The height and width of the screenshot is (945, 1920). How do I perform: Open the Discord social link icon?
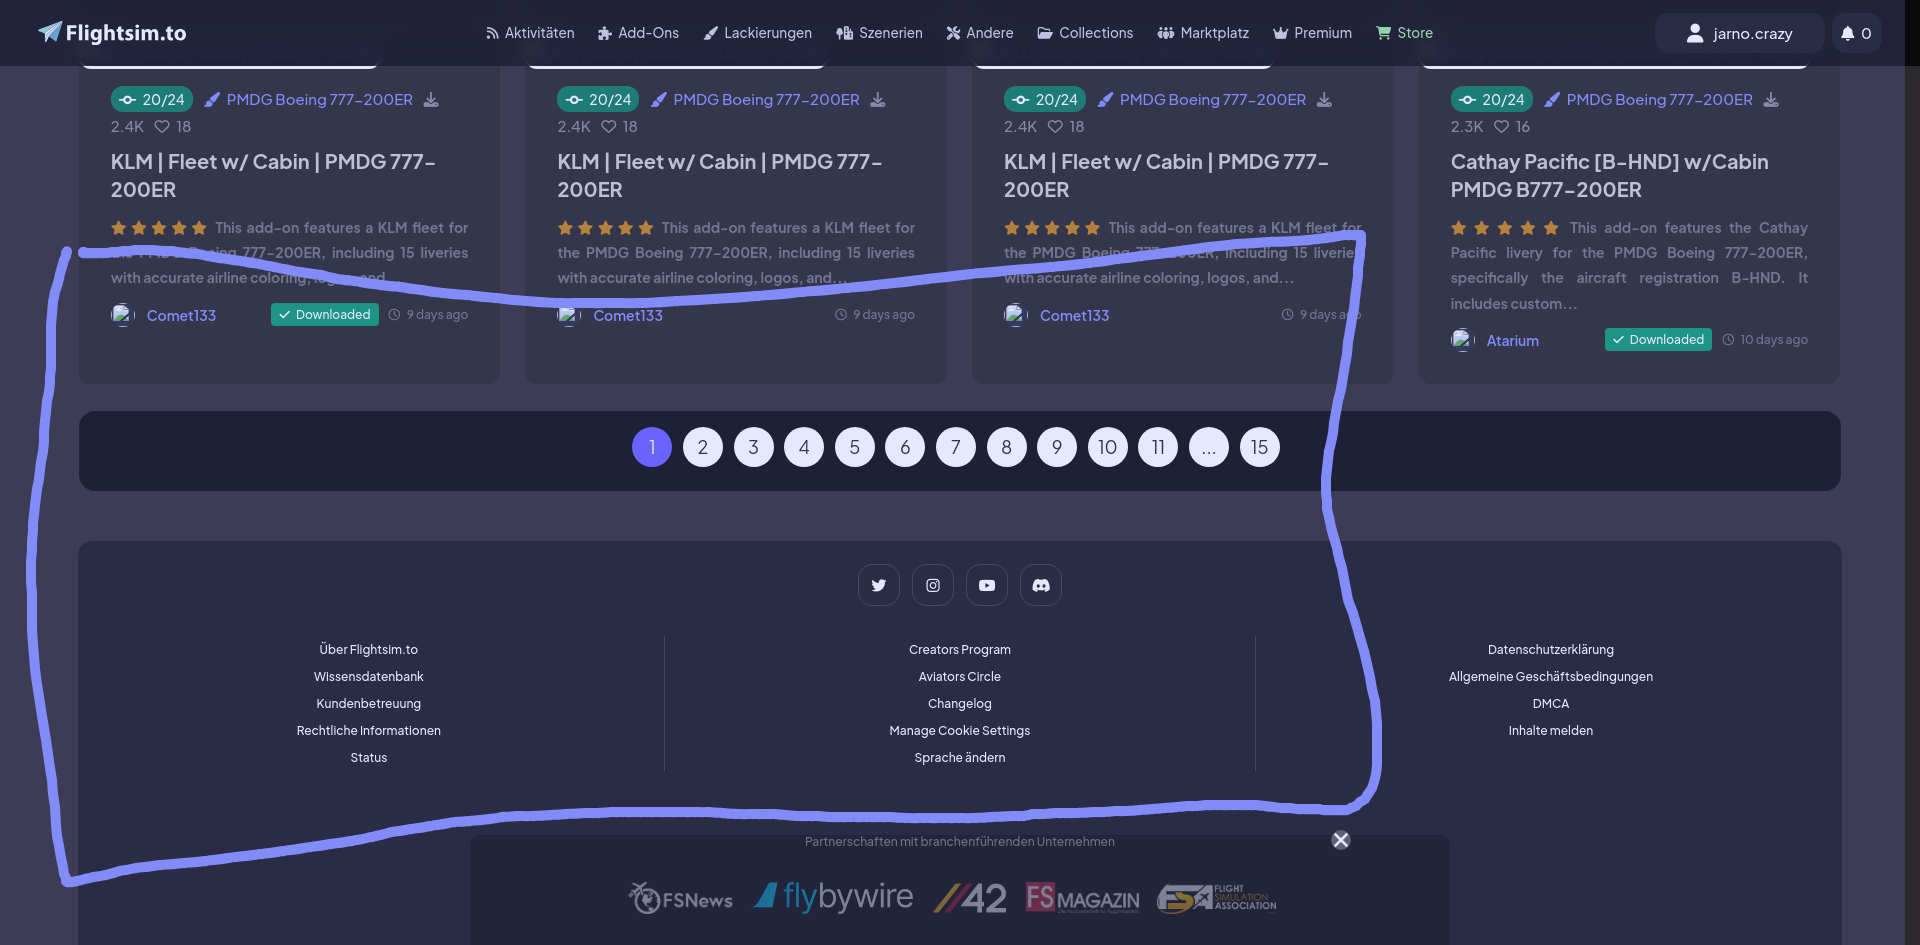click(x=1040, y=585)
